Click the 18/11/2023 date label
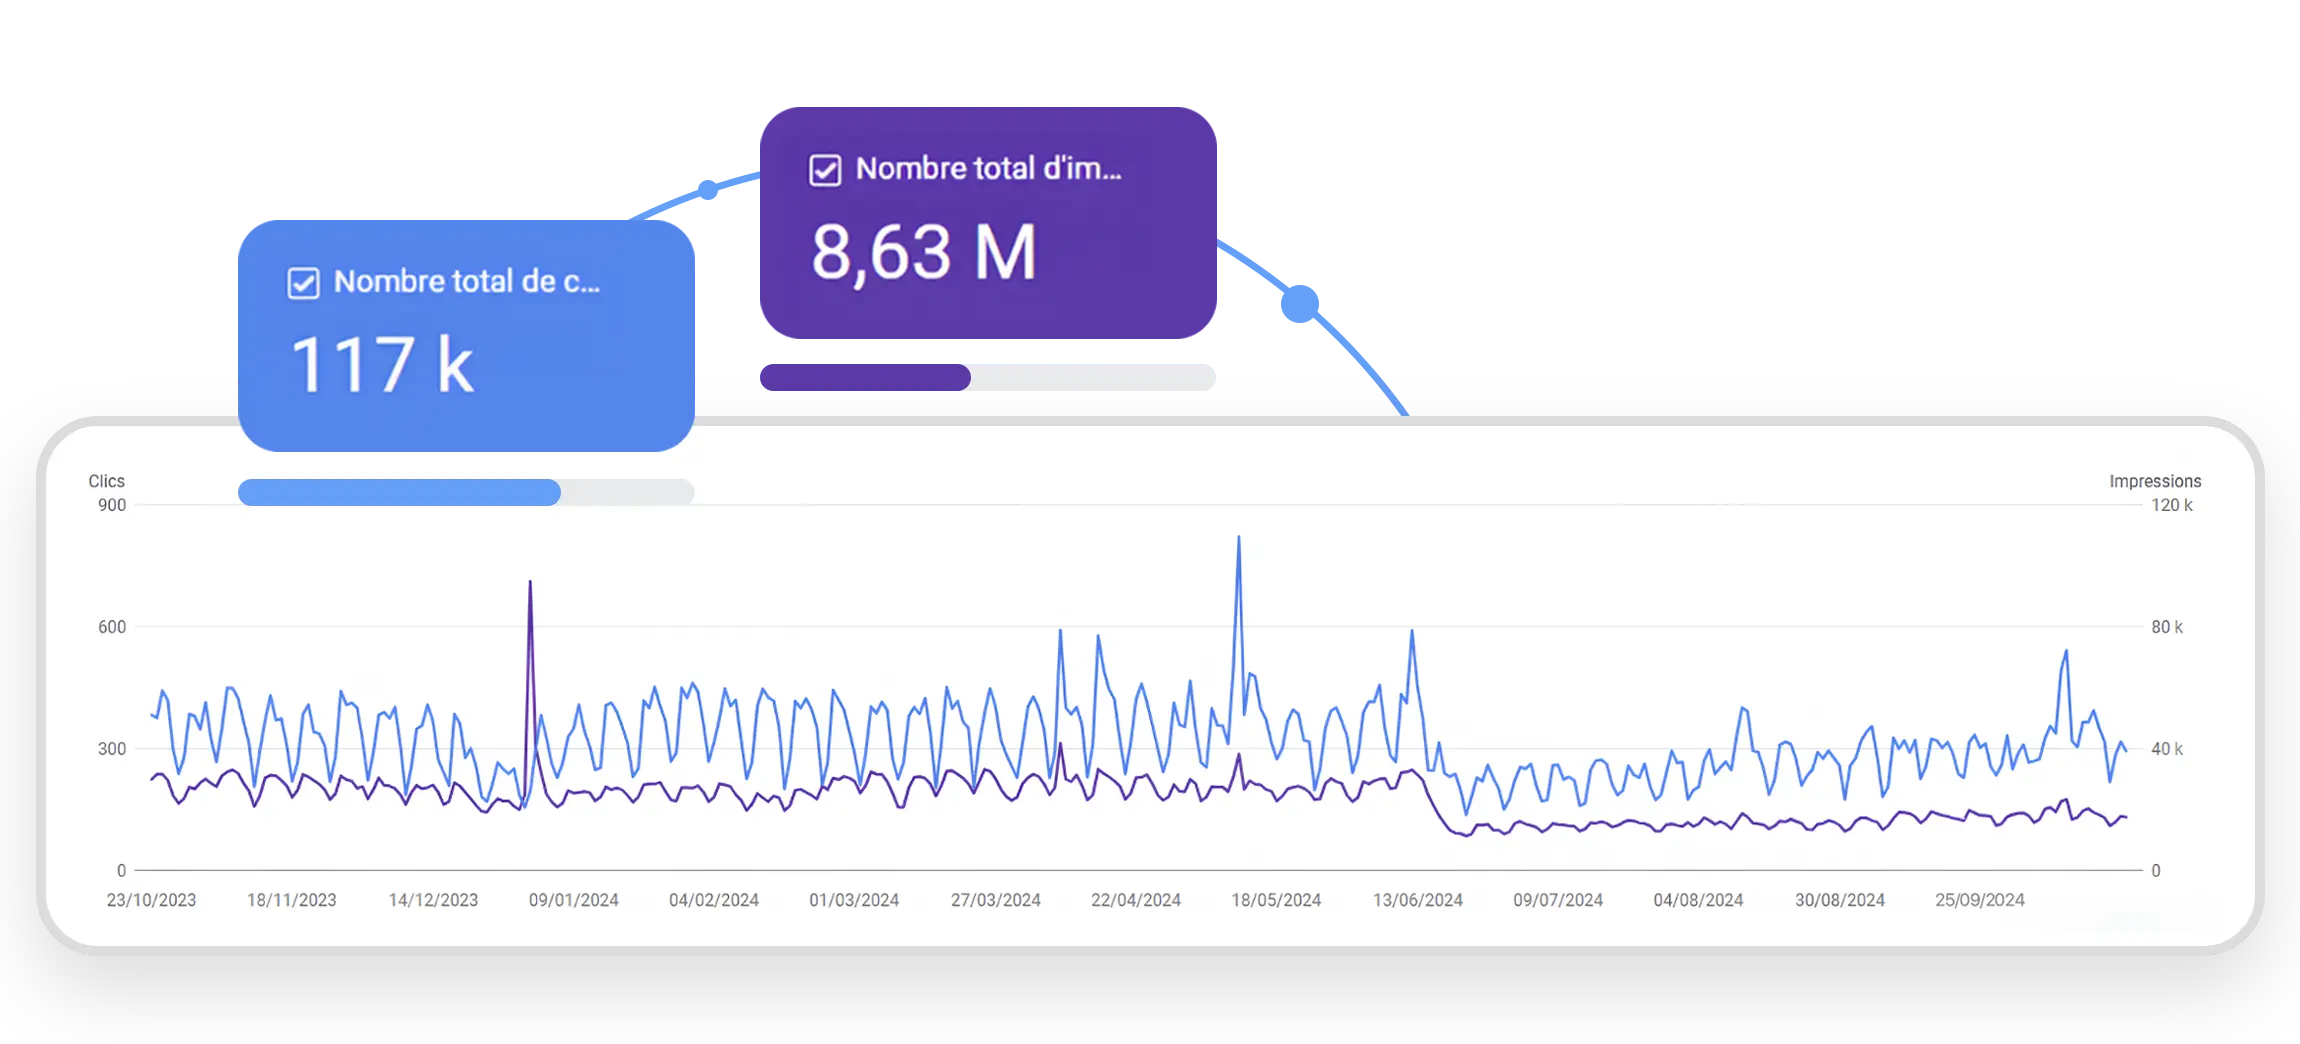2300x1044 pixels. click(292, 900)
